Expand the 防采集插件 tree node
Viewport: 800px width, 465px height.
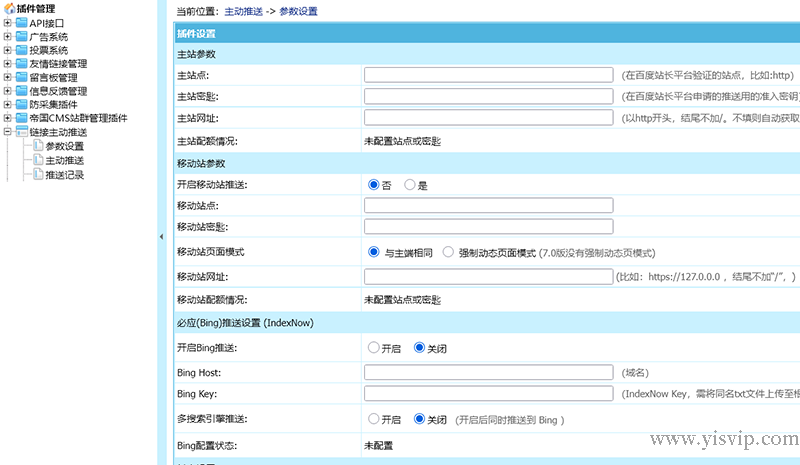pyautogui.click(x=7, y=104)
